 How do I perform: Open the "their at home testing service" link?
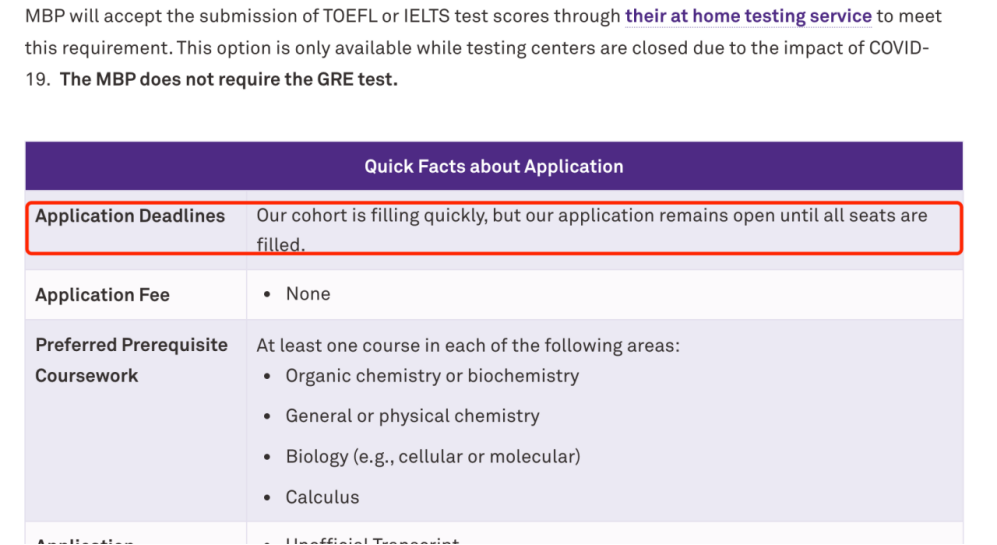click(x=748, y=17)
